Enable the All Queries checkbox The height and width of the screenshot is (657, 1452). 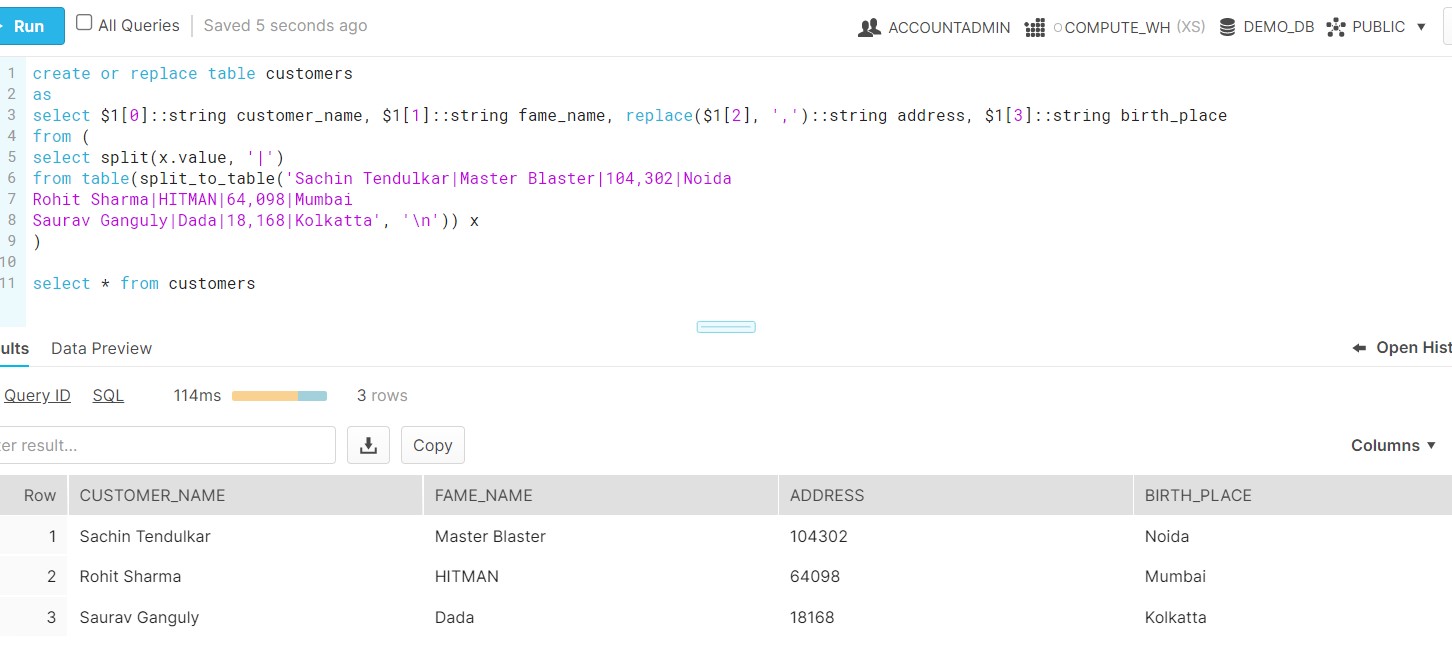coord(84,23)
